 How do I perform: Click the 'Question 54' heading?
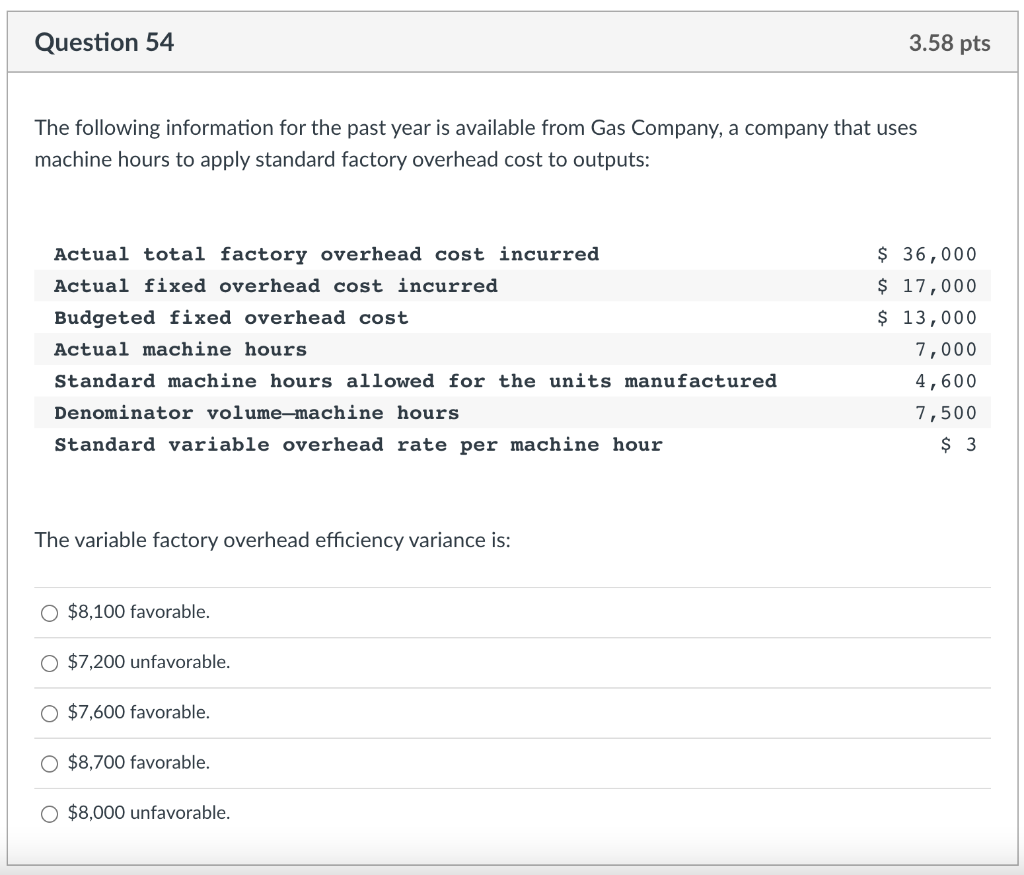(104, 42)
